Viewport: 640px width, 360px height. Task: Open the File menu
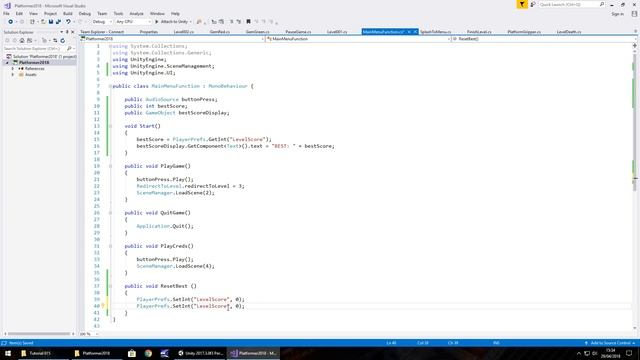point(7,13)
